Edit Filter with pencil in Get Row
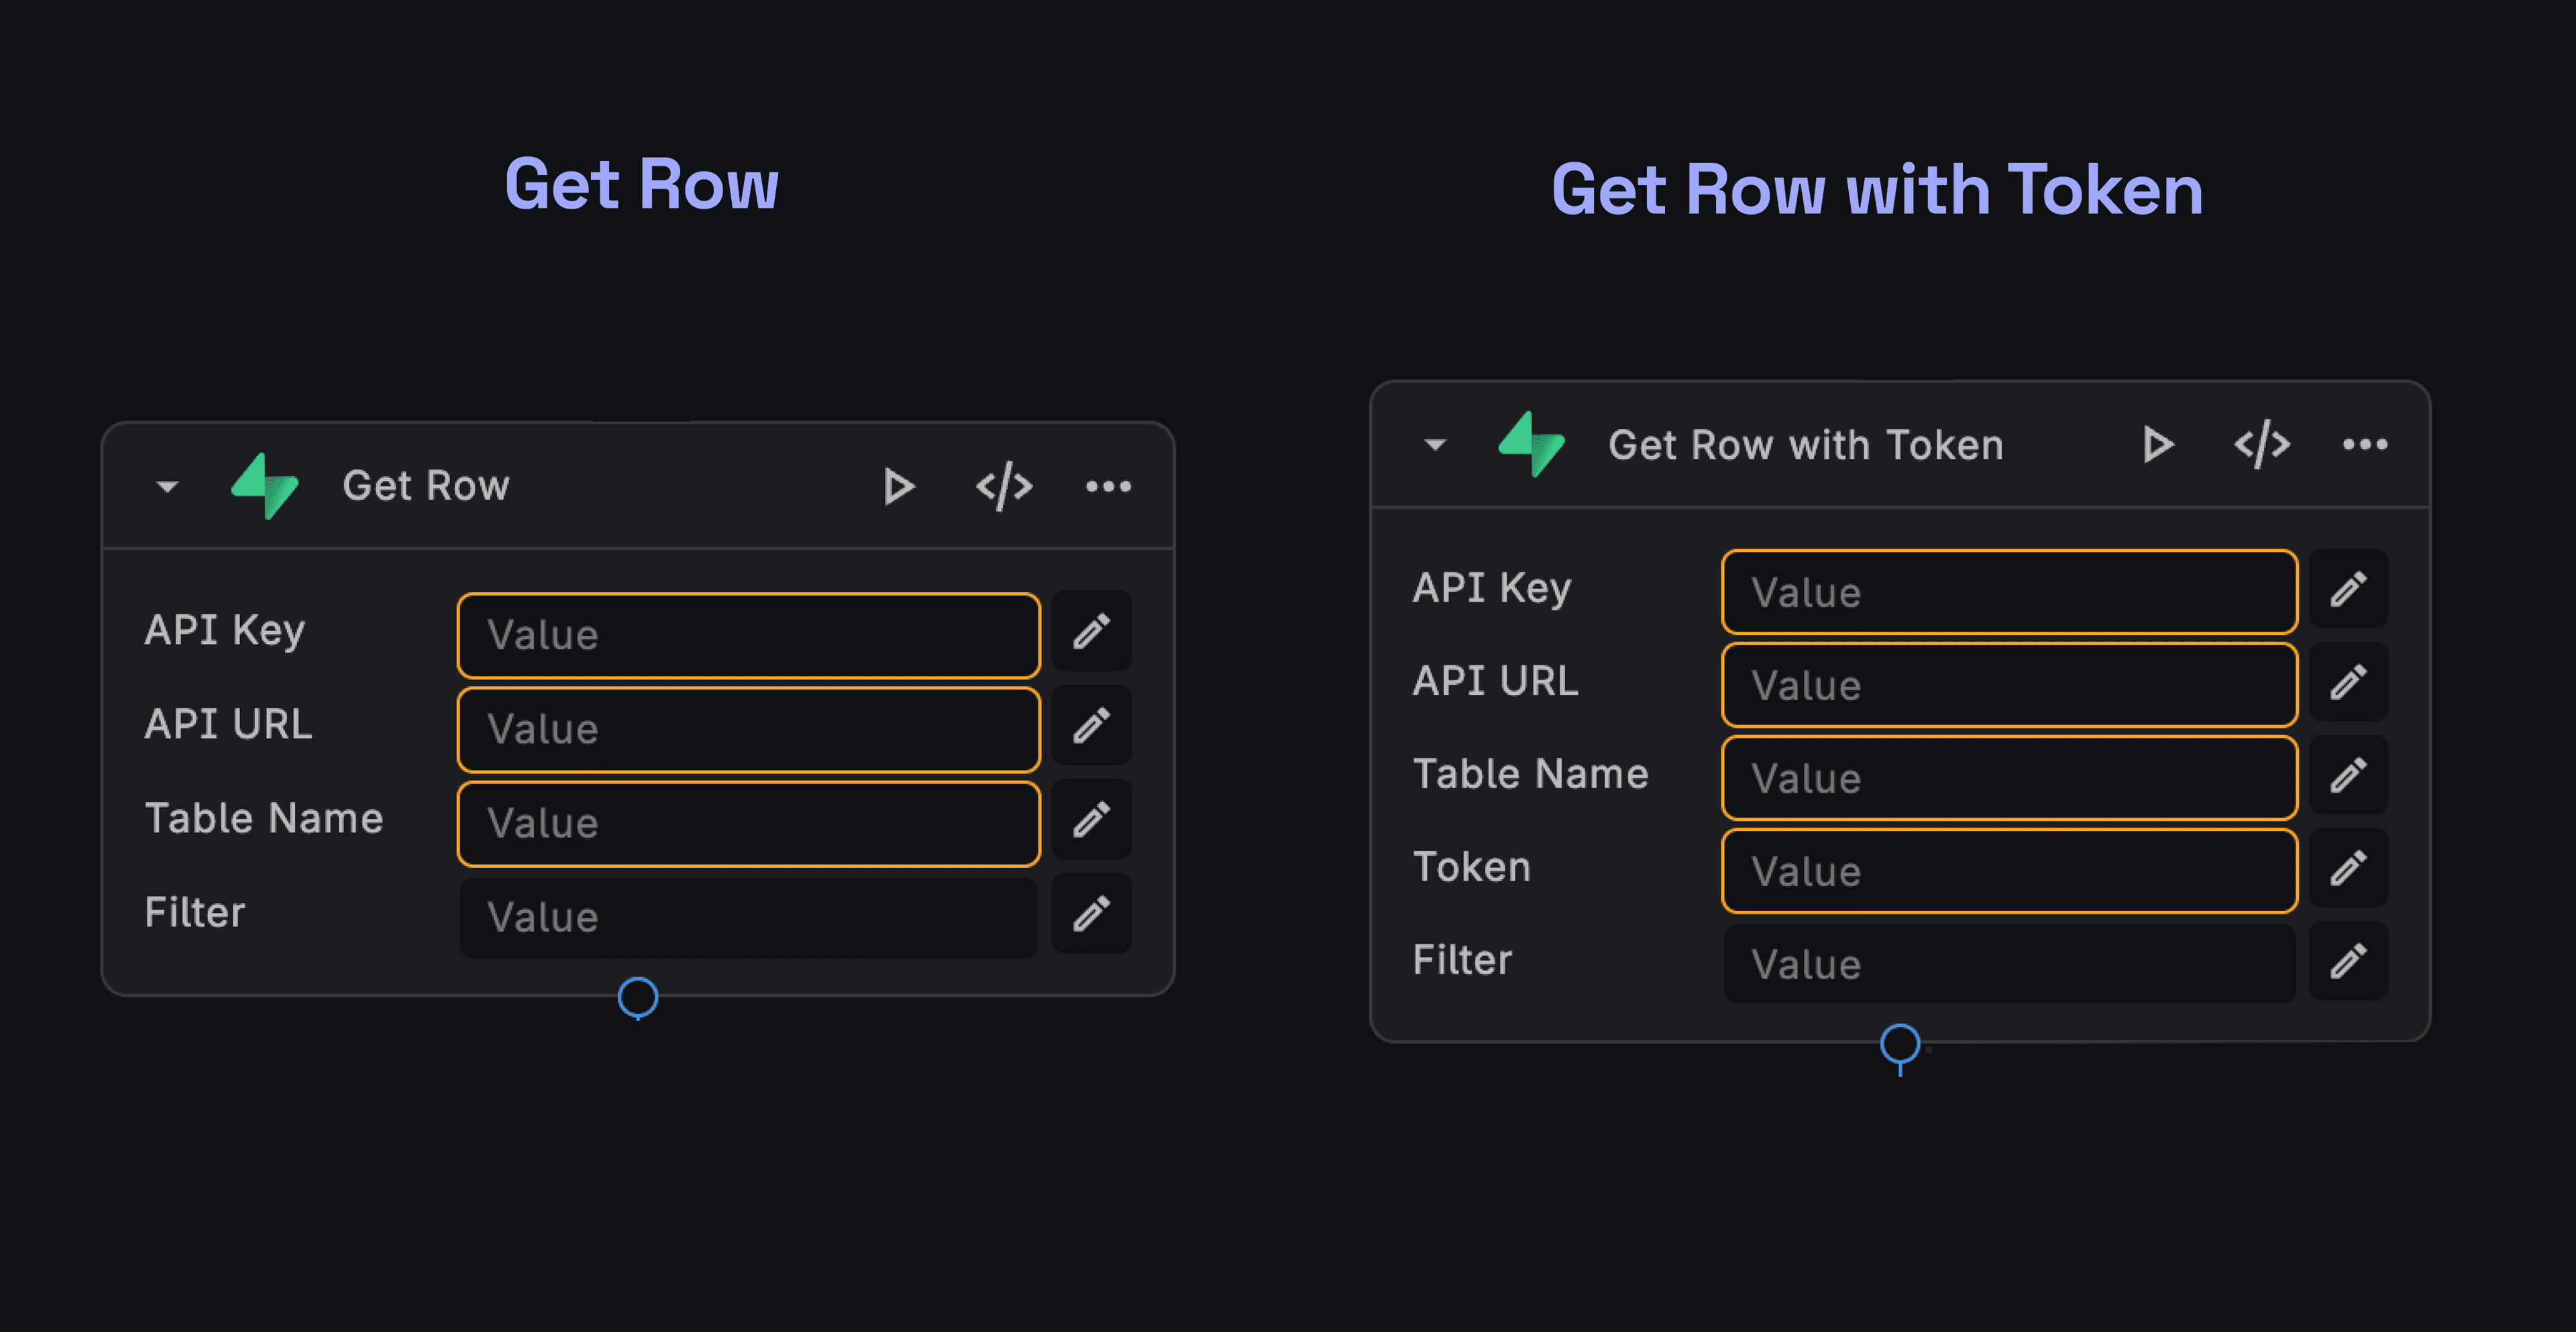Screen dimensions: 2576x1332 1091,914
